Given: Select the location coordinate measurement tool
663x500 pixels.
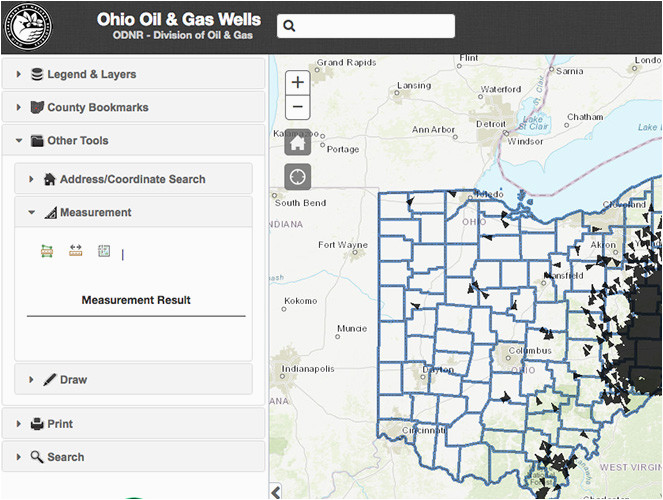Looking at the screenshot, I should pyautogui.click(x=104, y=251).
